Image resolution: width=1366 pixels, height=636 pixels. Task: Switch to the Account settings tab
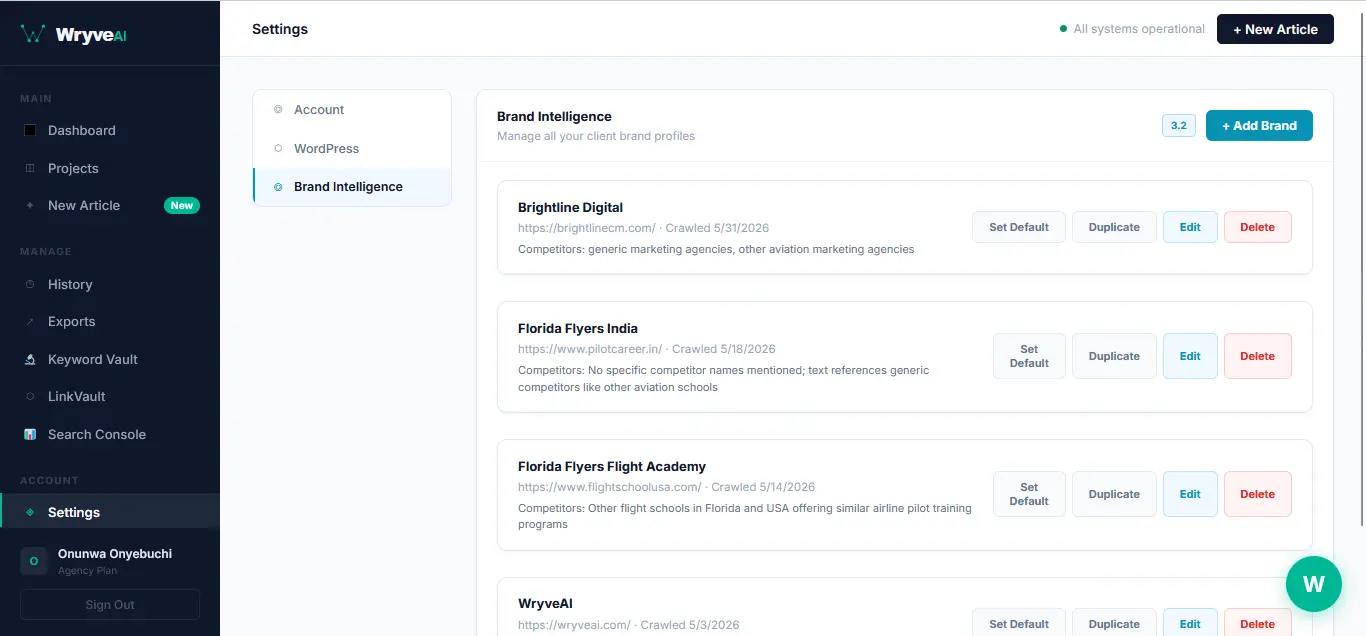click(x=352, y=110)
